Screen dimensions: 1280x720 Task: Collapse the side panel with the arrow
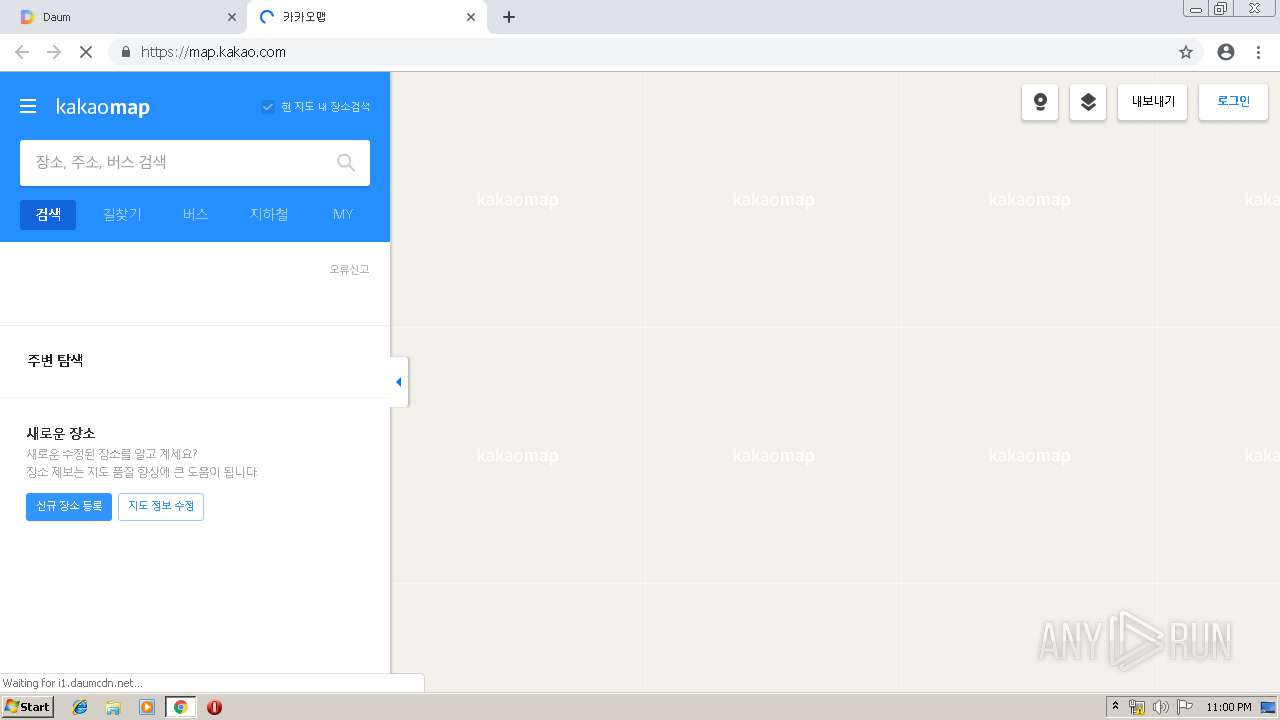[399, 382]
